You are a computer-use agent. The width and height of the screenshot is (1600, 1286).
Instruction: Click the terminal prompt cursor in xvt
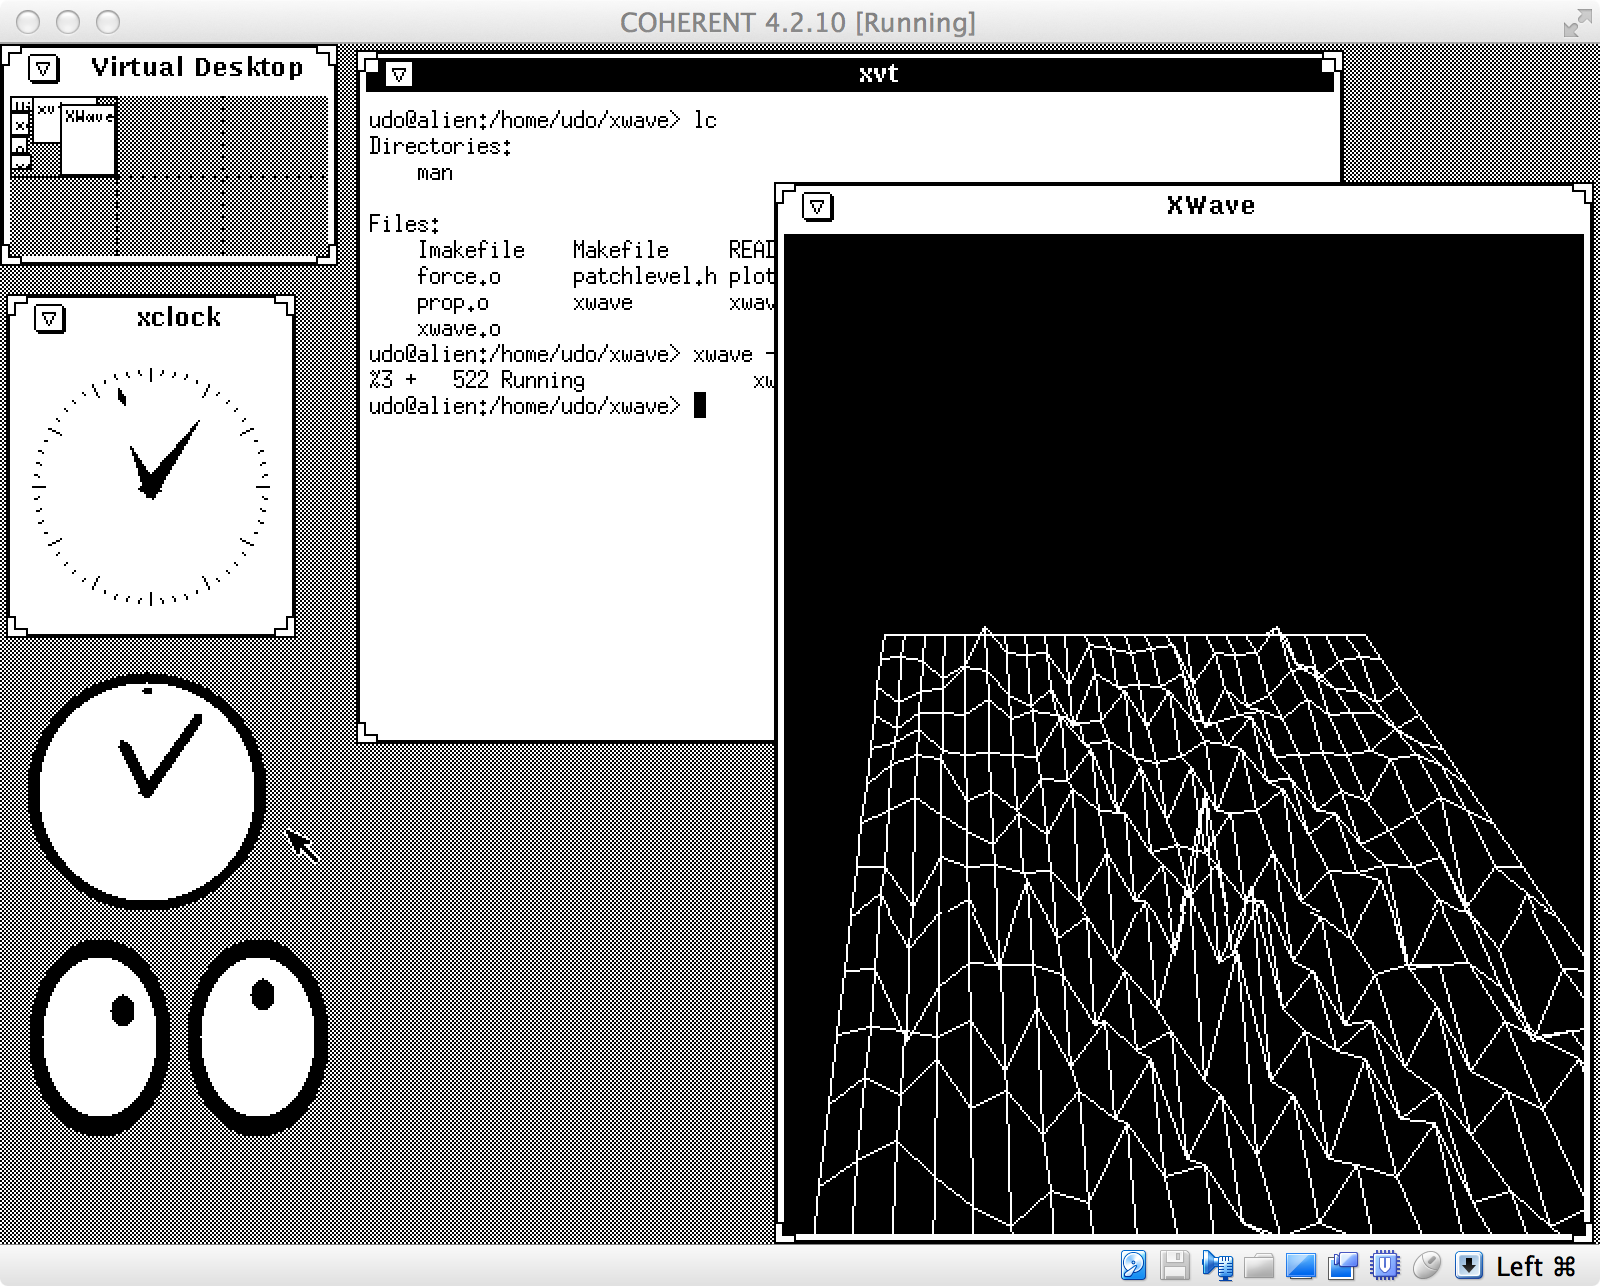pyautogui.click(x=700, y=405)
